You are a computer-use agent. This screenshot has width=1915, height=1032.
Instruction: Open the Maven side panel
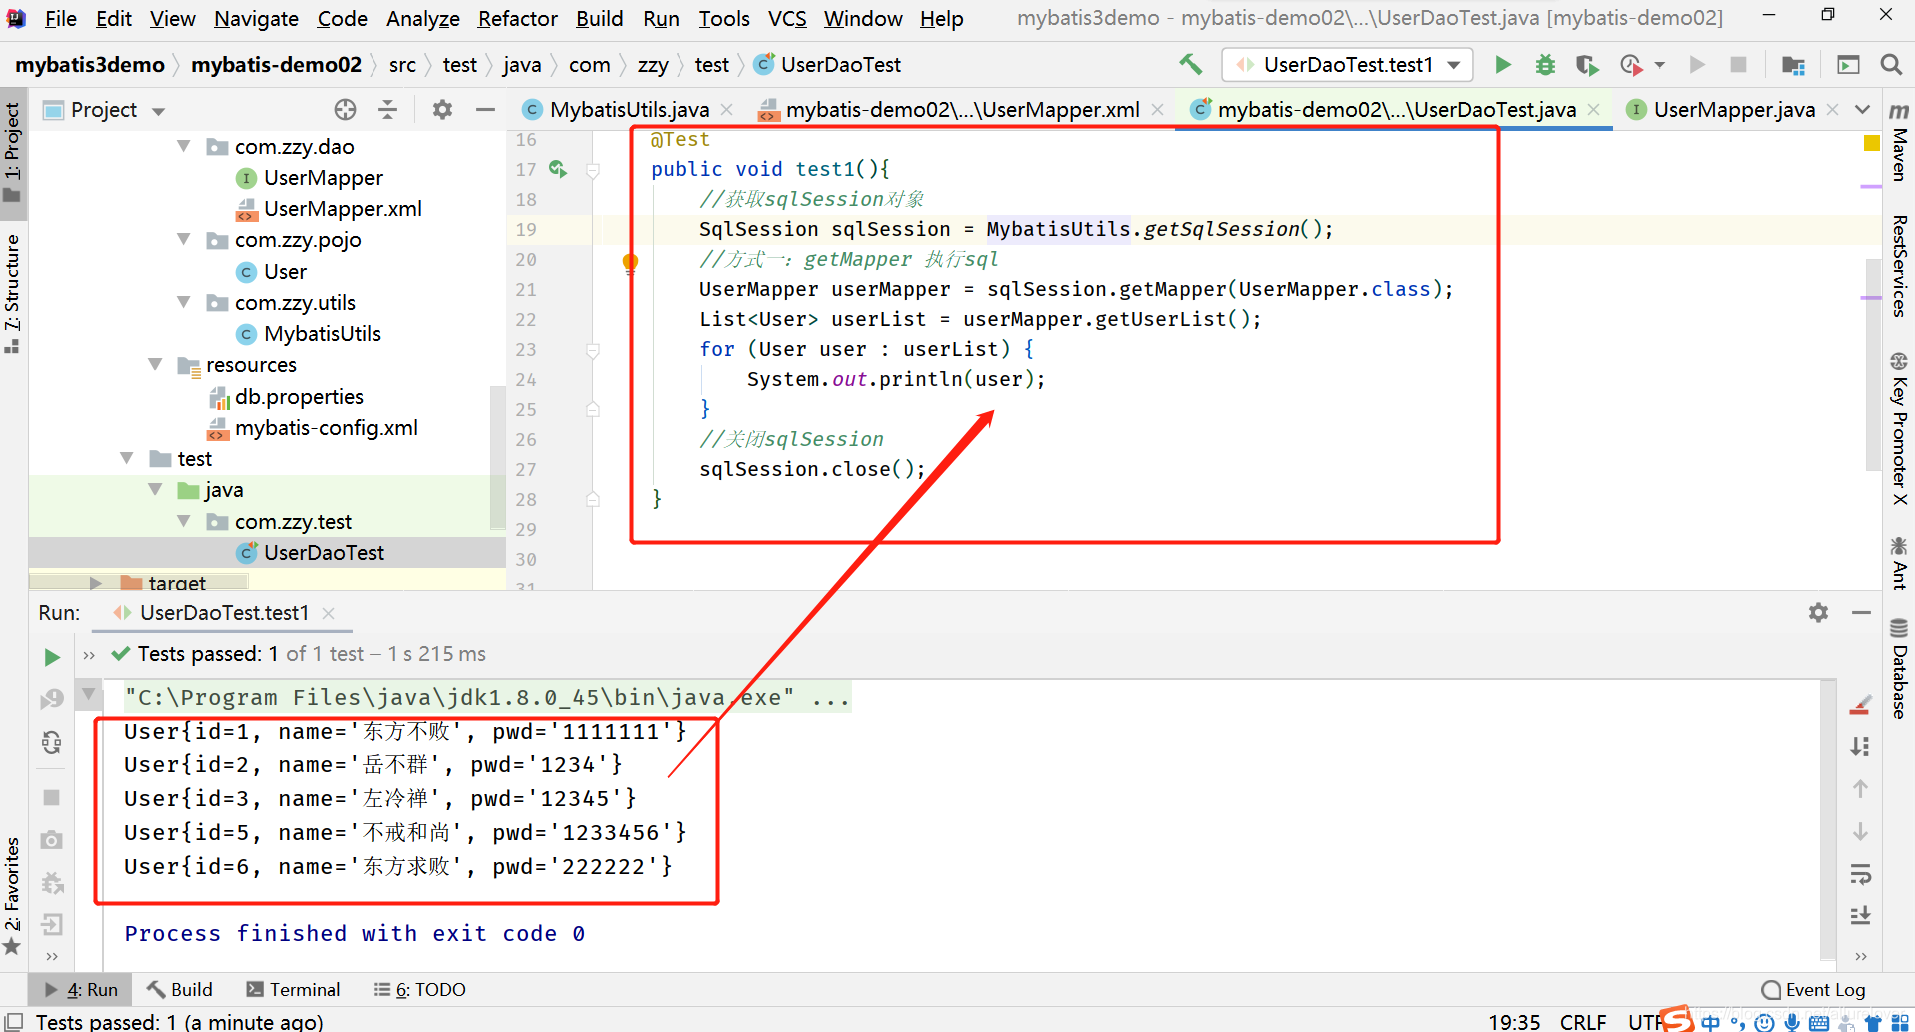pyautogui.click(x=1898, y=141)
